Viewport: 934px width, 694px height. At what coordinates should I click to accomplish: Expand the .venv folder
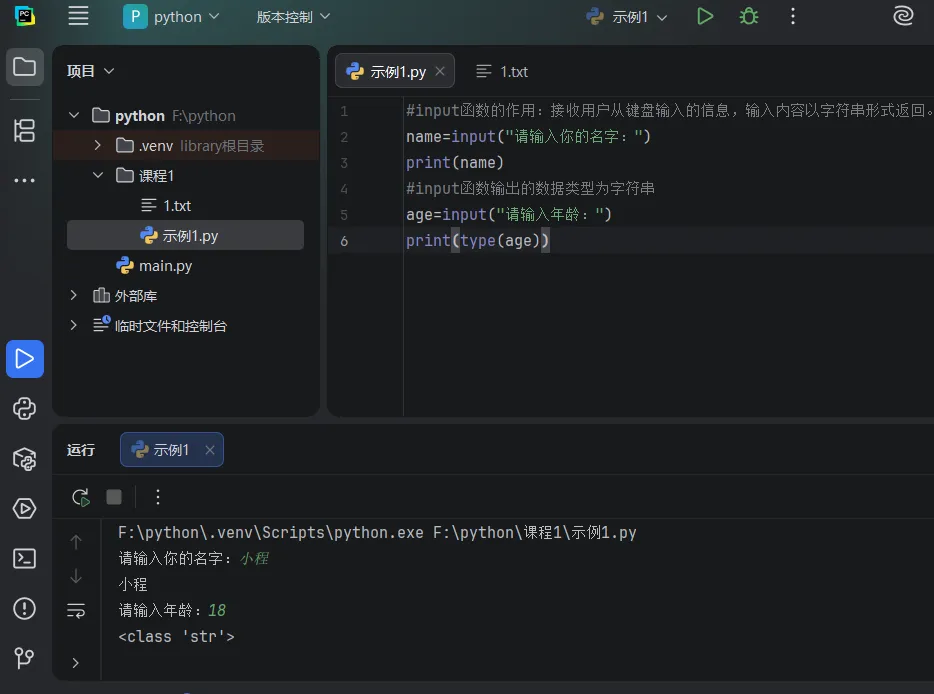98,145
